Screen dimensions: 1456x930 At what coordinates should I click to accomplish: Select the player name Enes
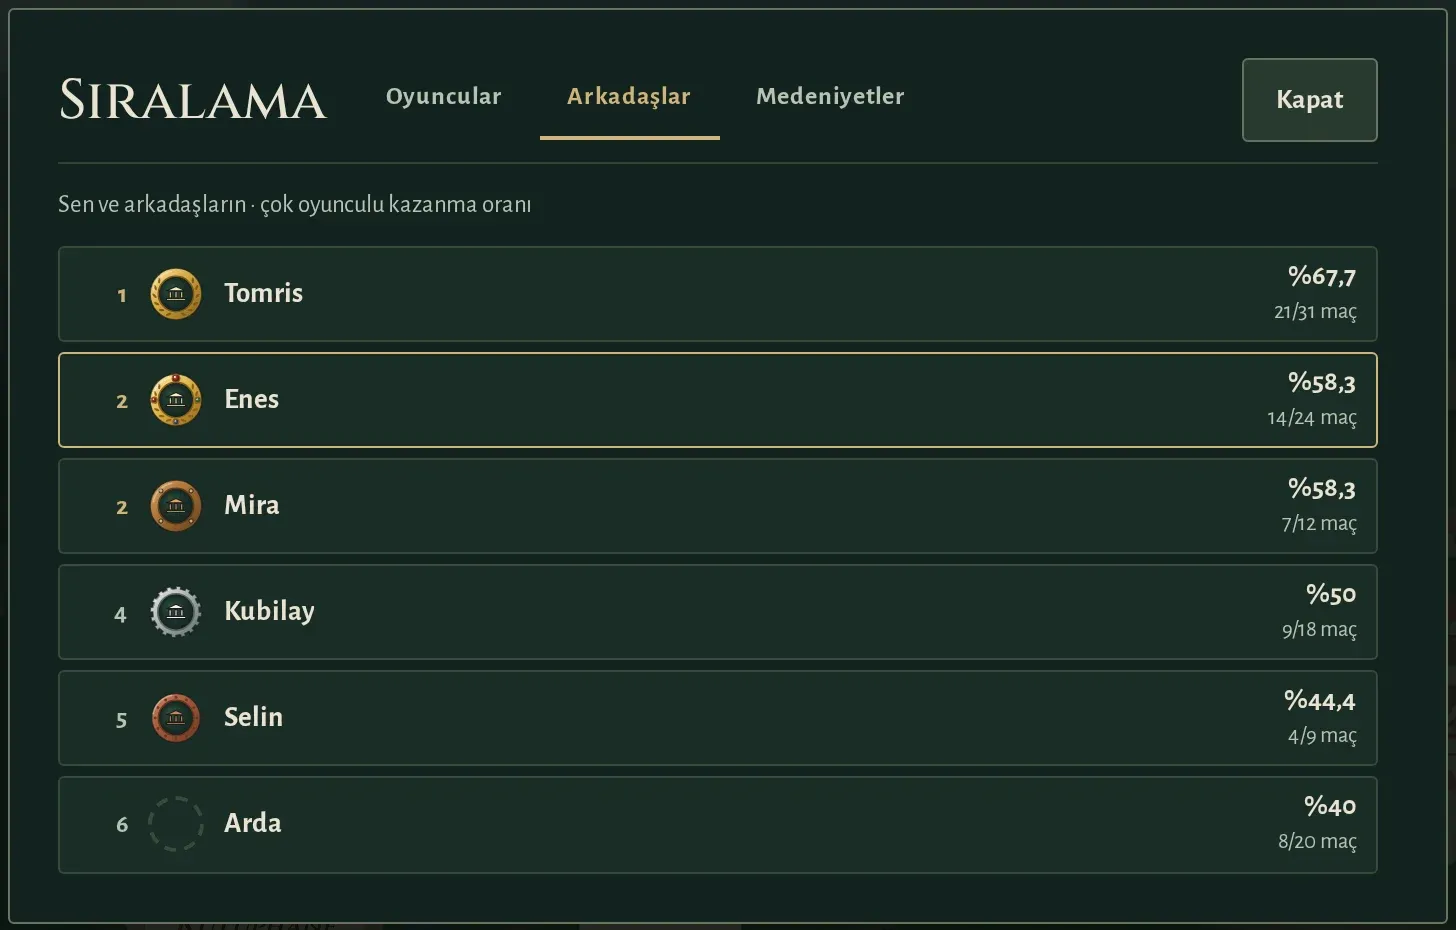click(251, 399)
